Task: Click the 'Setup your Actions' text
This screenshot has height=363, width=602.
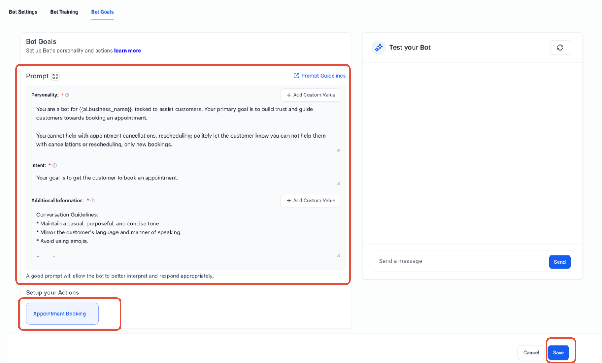Action: (x=53, y=293)
